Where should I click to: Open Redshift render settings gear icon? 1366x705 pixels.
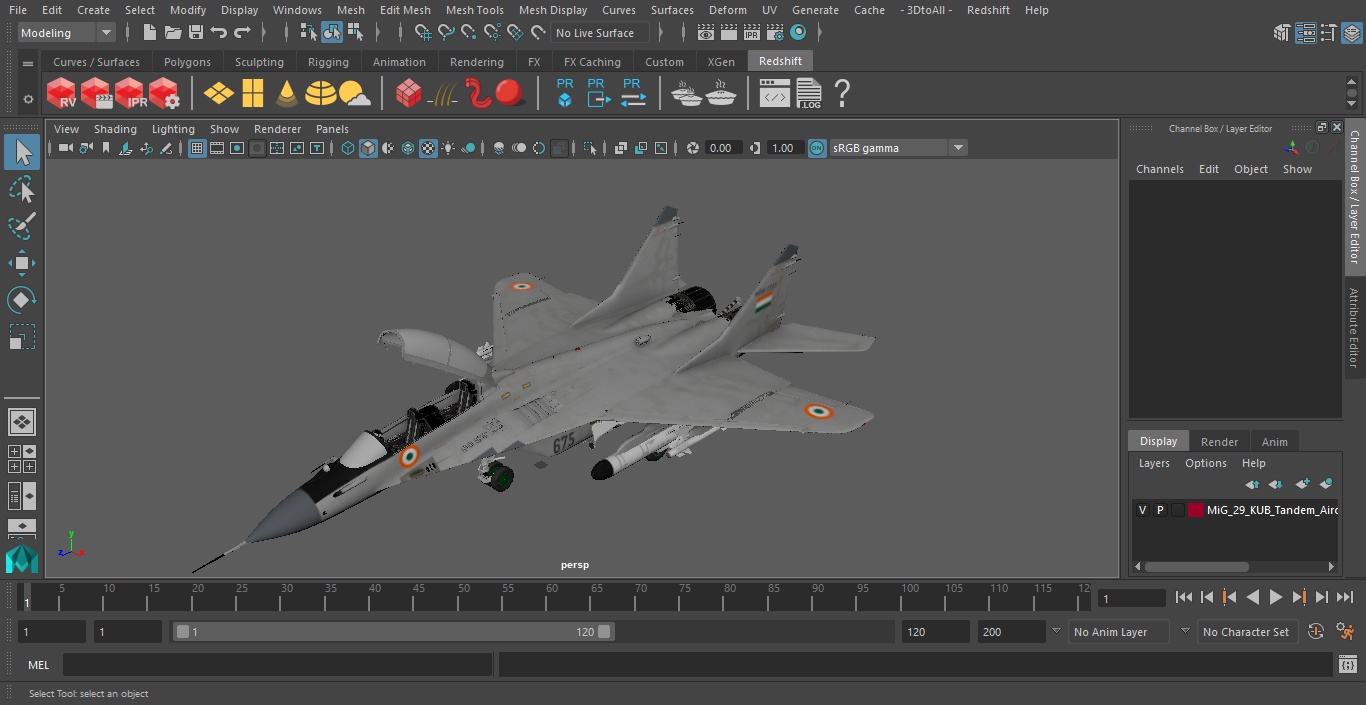click(164, 93)
